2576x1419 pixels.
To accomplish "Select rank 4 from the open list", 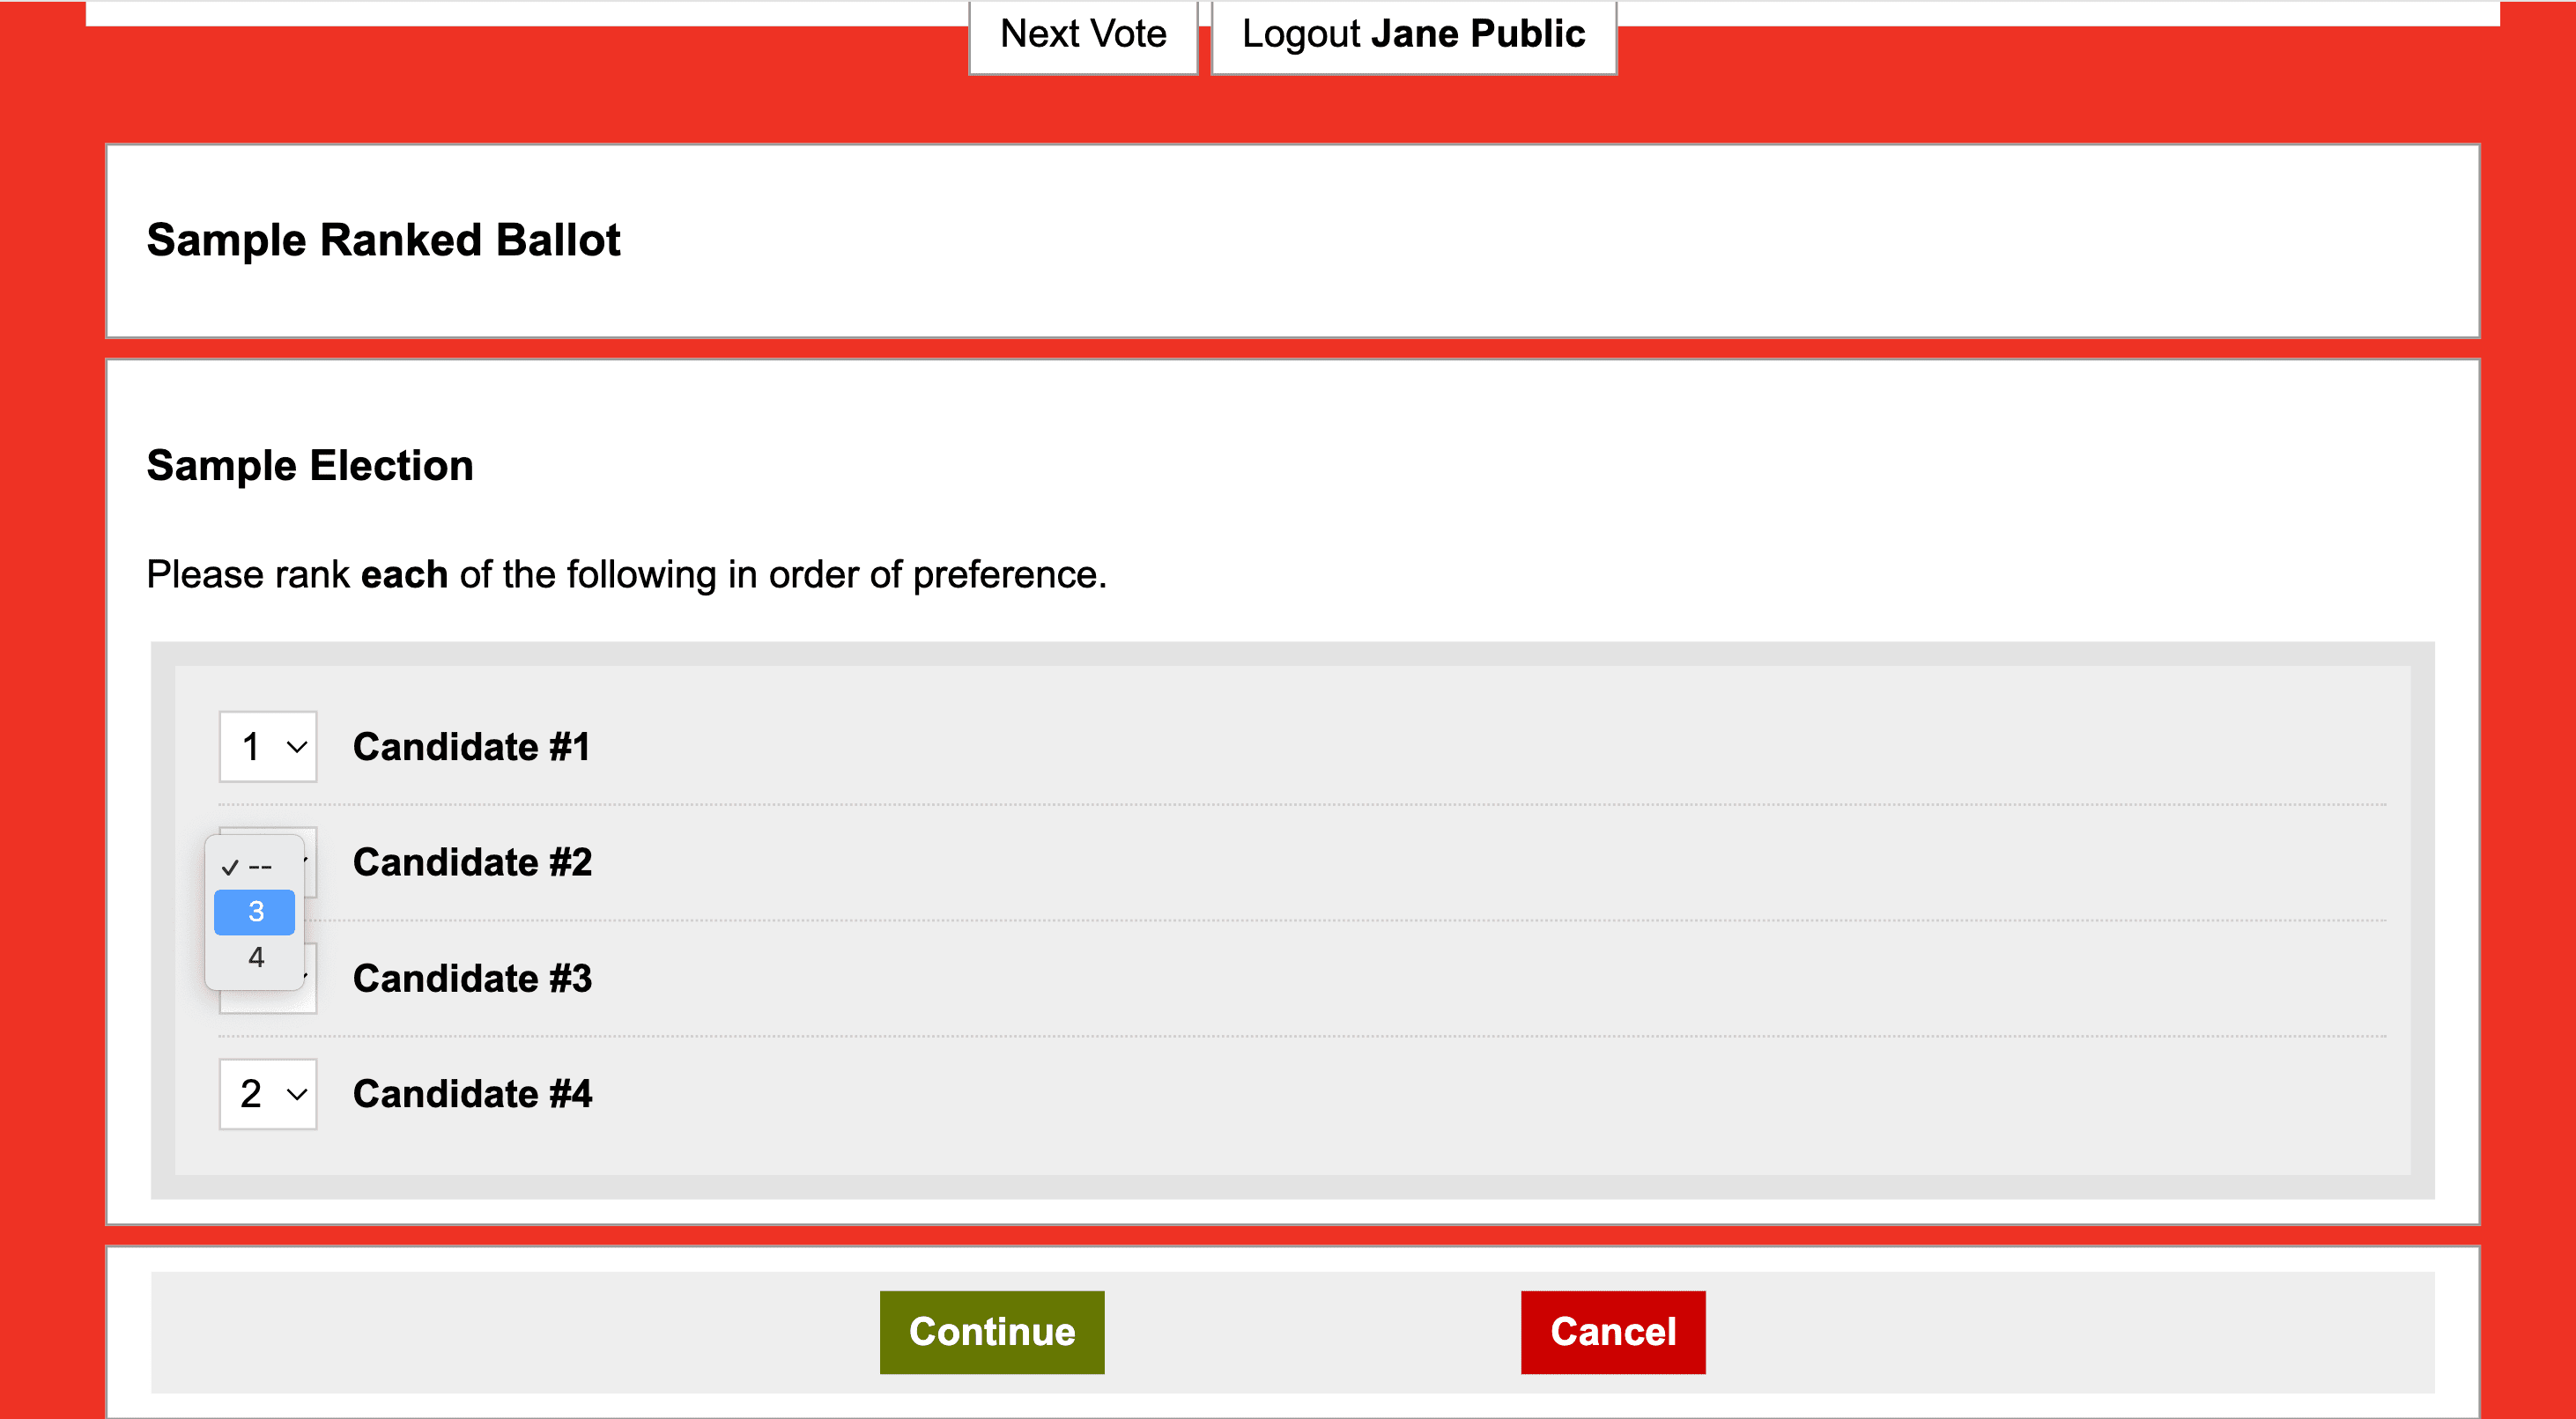I will (x=255, y=958).
